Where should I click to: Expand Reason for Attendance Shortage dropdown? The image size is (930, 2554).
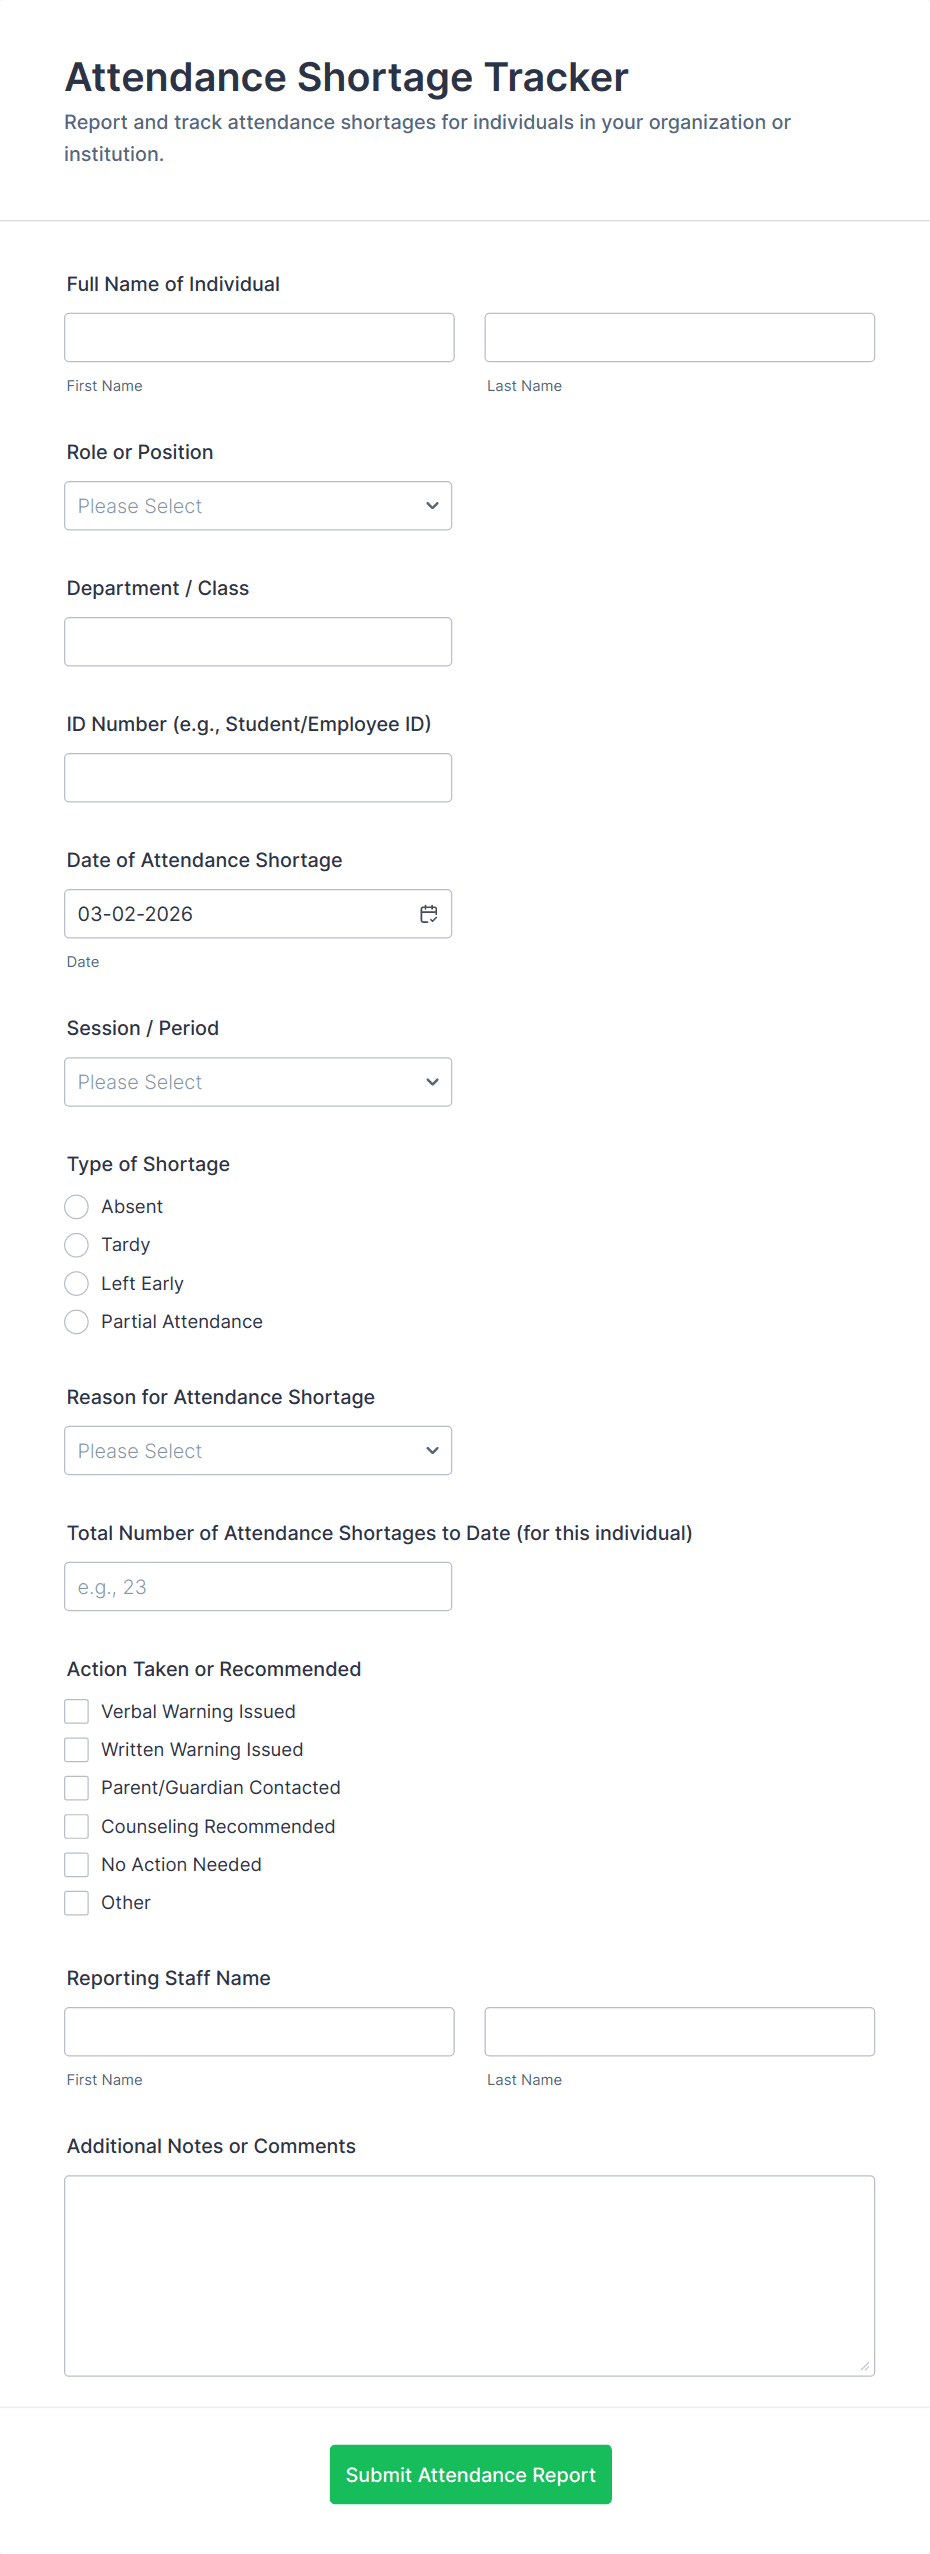pyautogui.click(x=258, y=1451)
